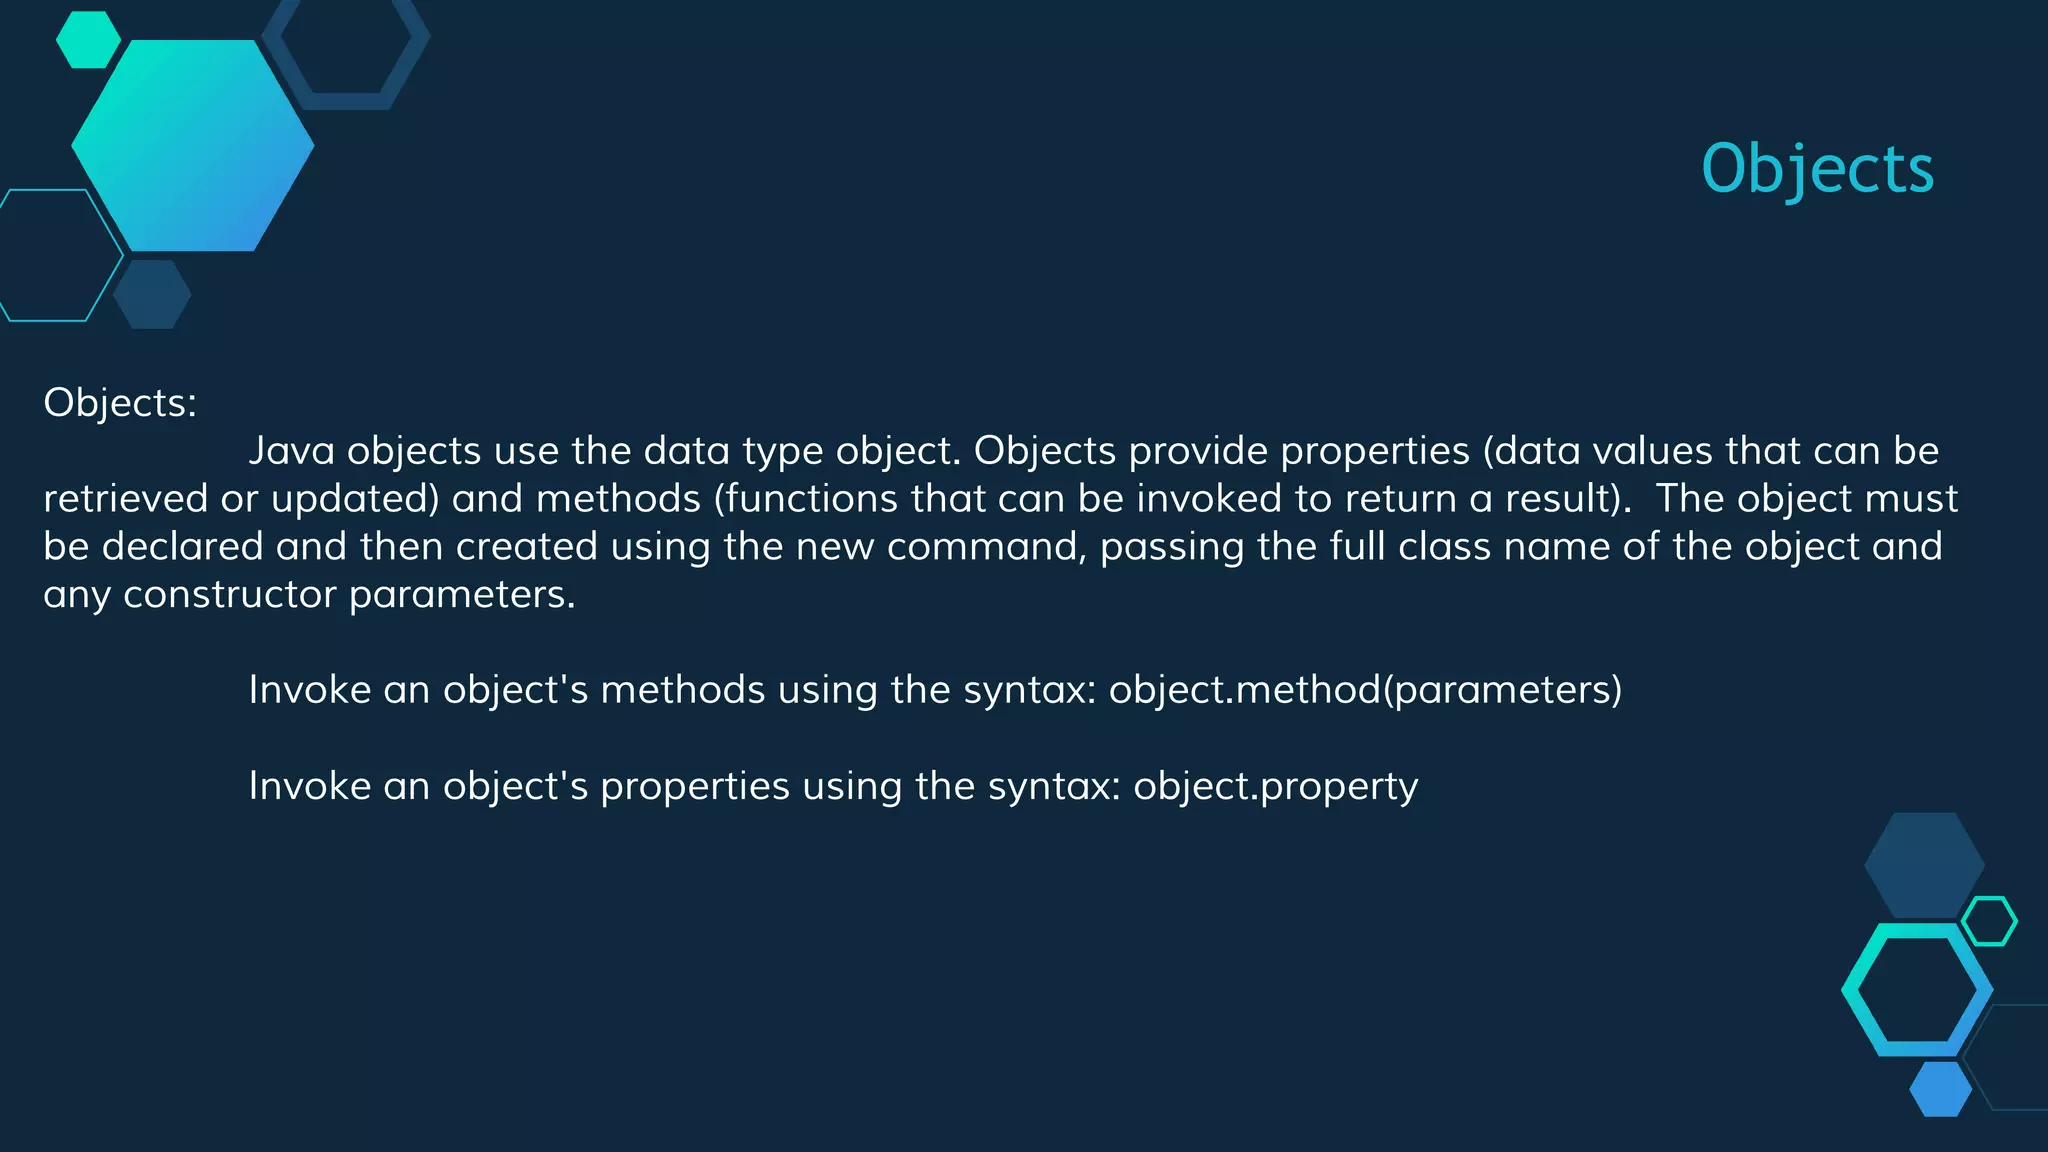Click the text "any constructor parameters."
The width and height of the screenshot is (2048, 1152).
pyautogui.click(x=309, y=595)
